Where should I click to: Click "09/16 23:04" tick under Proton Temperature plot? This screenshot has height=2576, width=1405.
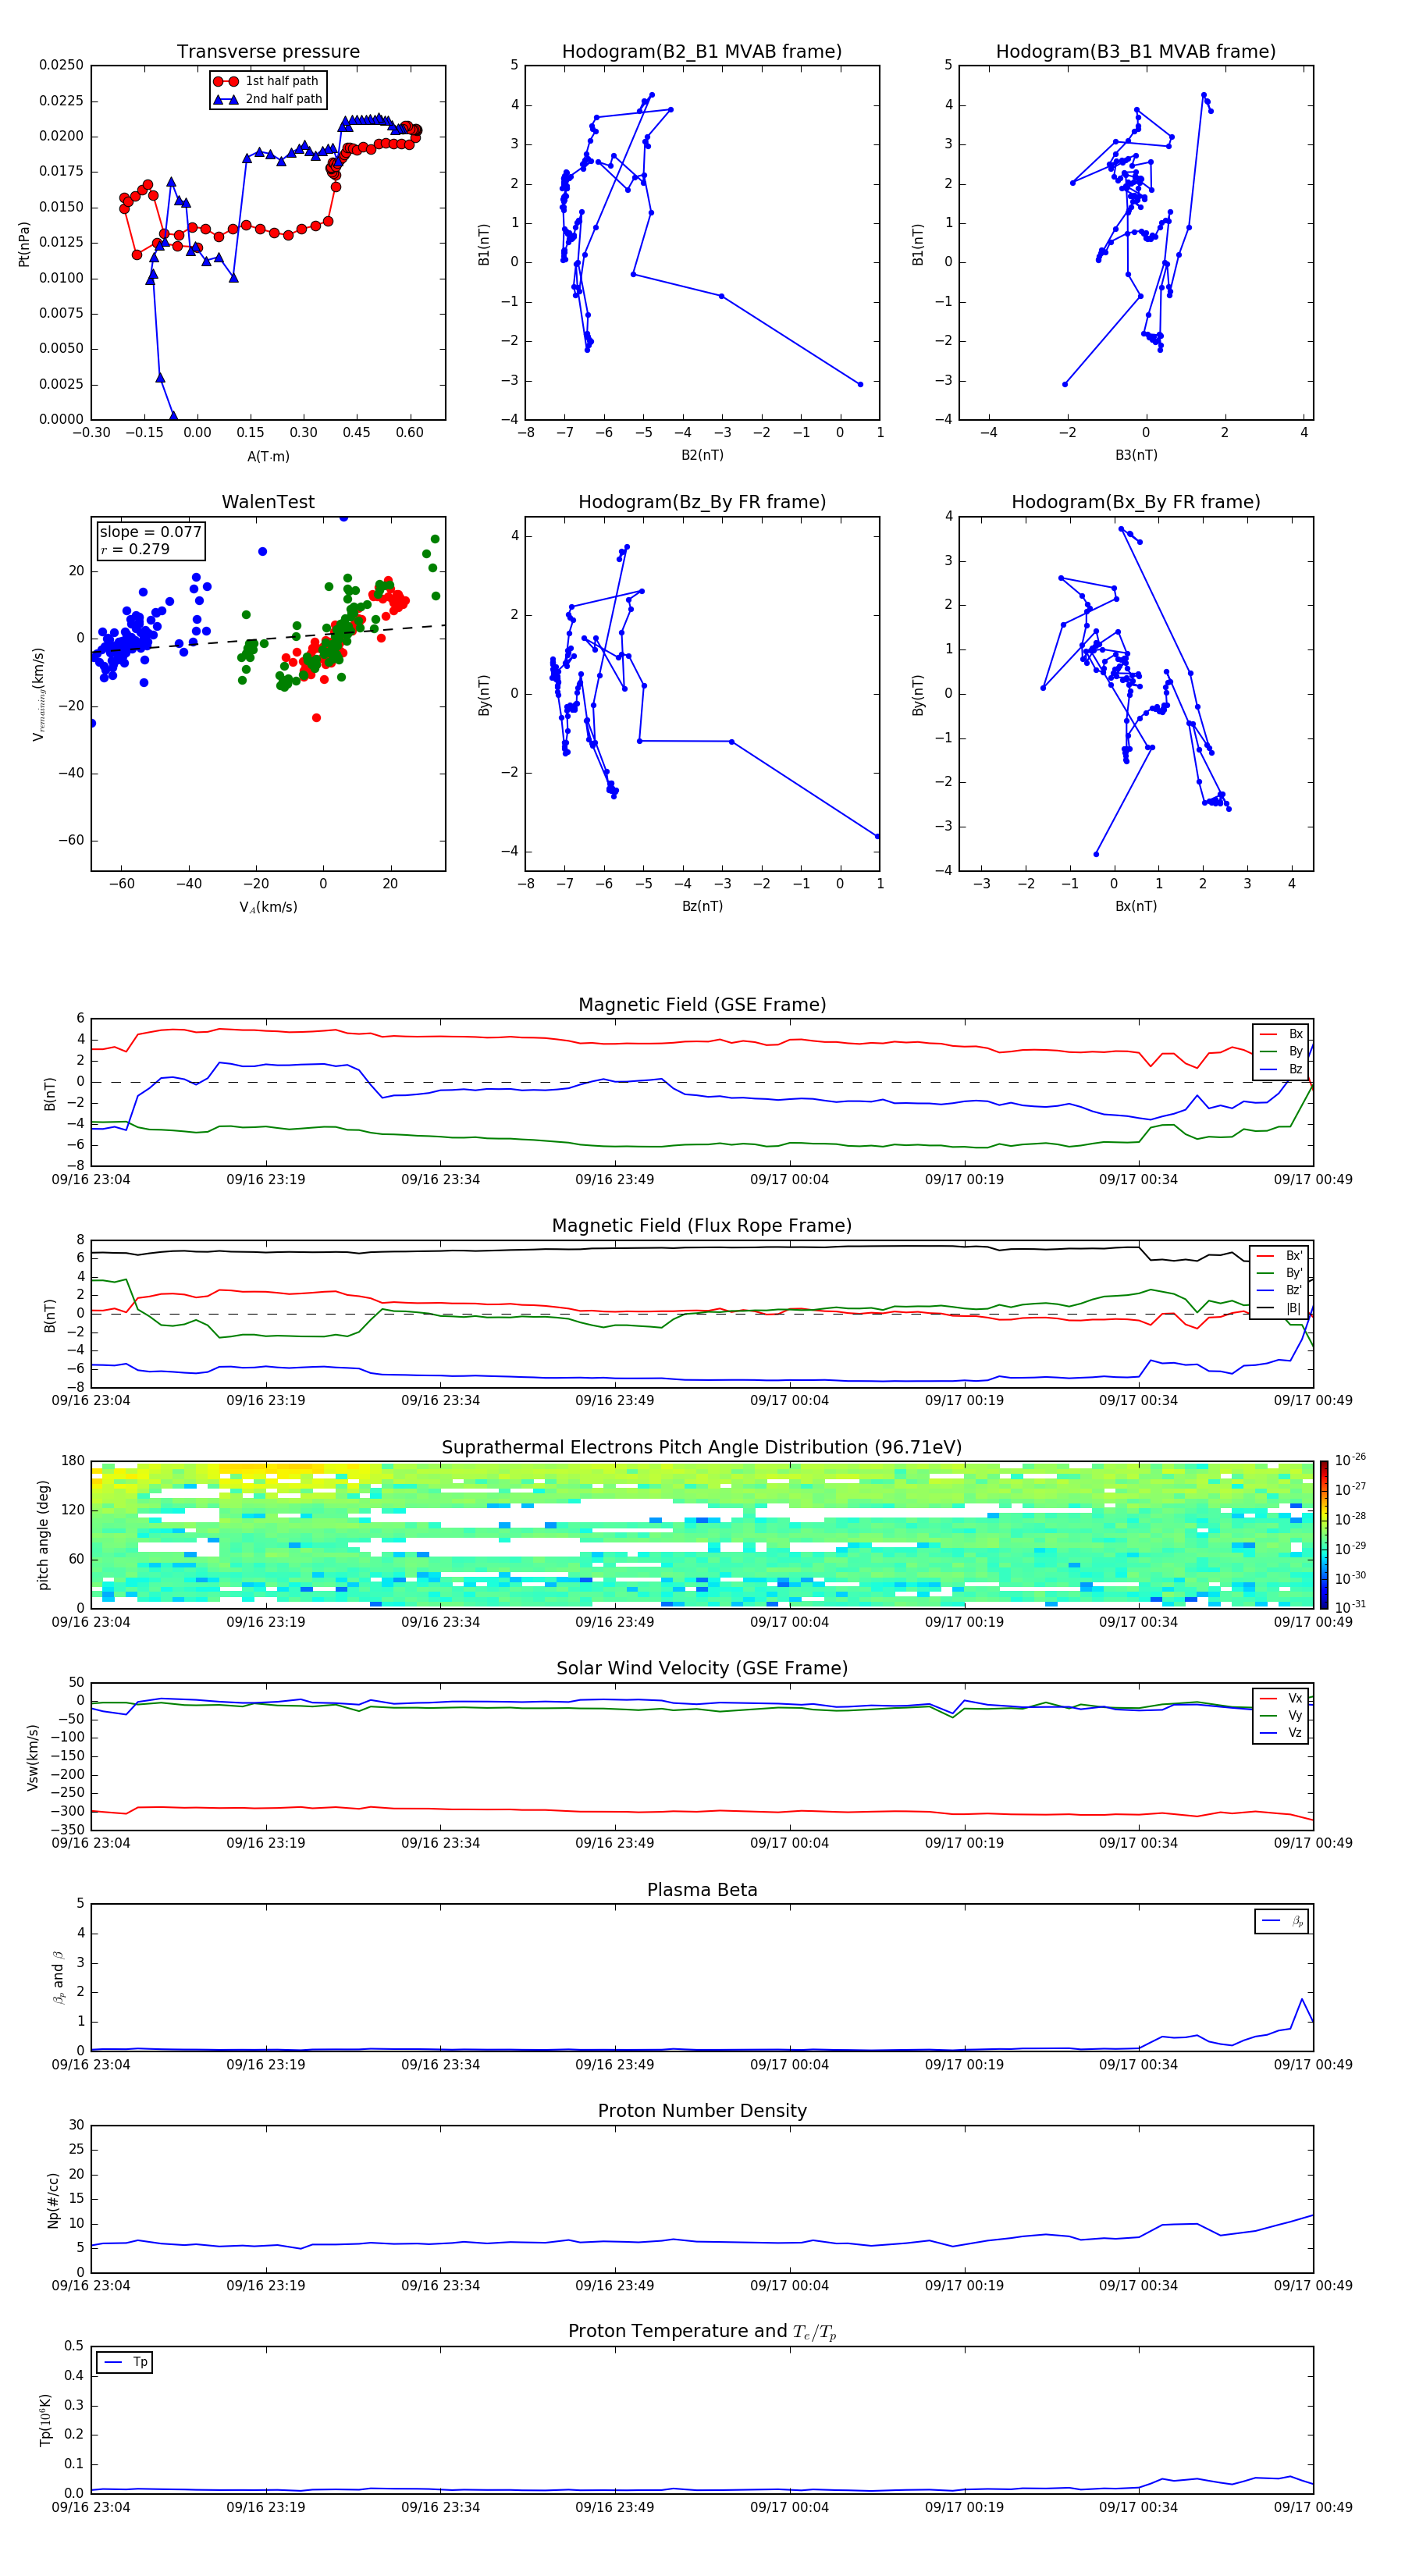click(x=91, y=2508)
